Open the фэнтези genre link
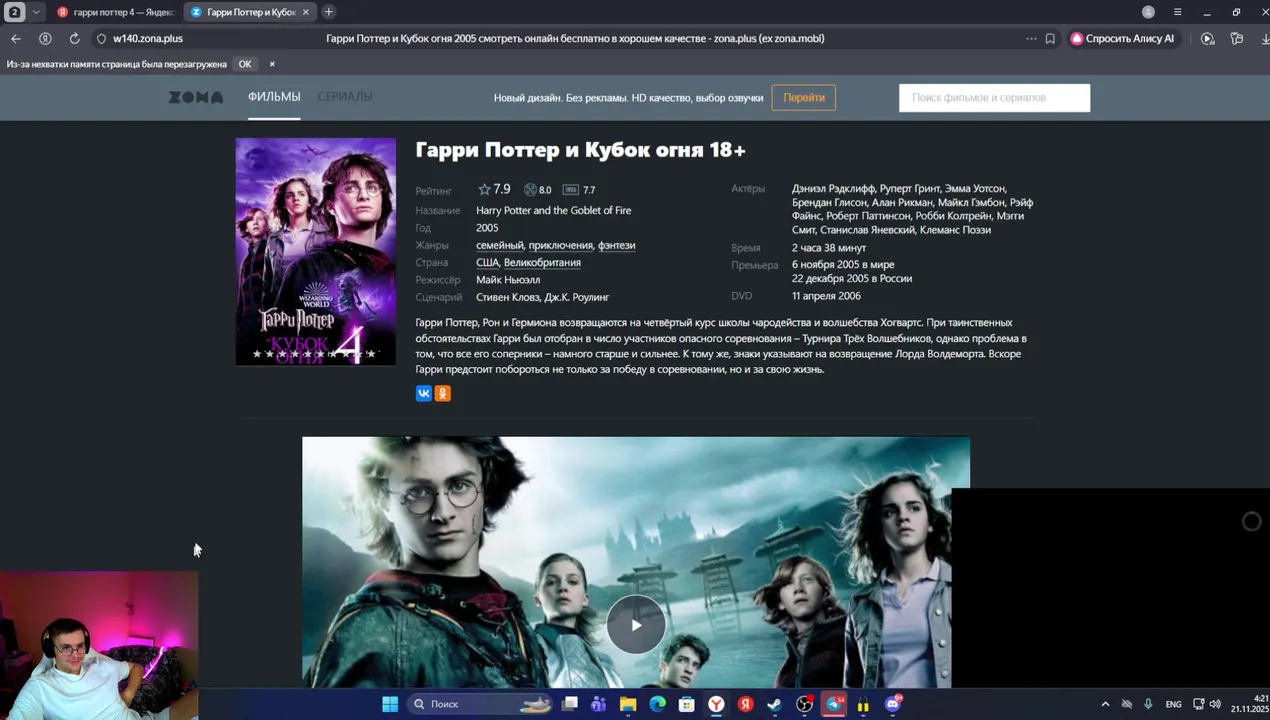The image size is (1270, 720). click(617, 245)
